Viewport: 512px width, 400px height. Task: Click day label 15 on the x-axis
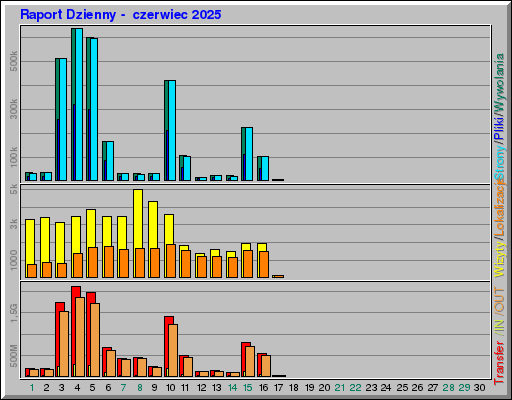point(247,388)
